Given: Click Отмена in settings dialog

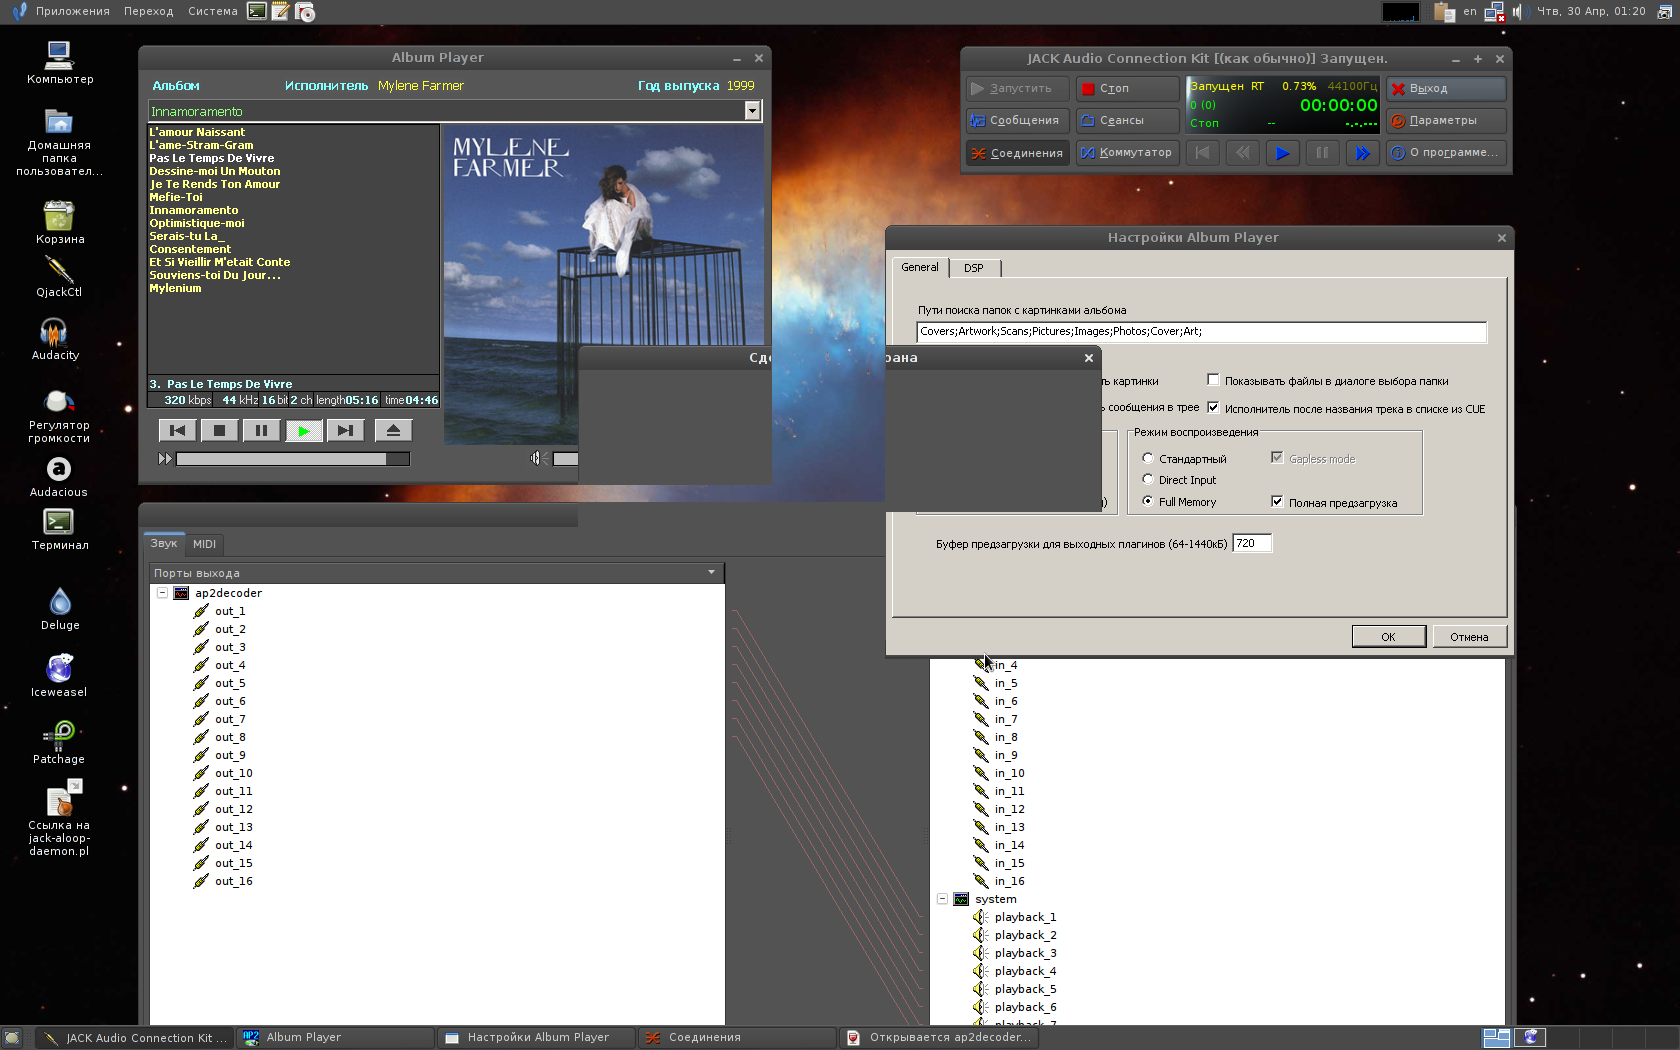Looking at the screenshot, I should (x=1469, y=637).
